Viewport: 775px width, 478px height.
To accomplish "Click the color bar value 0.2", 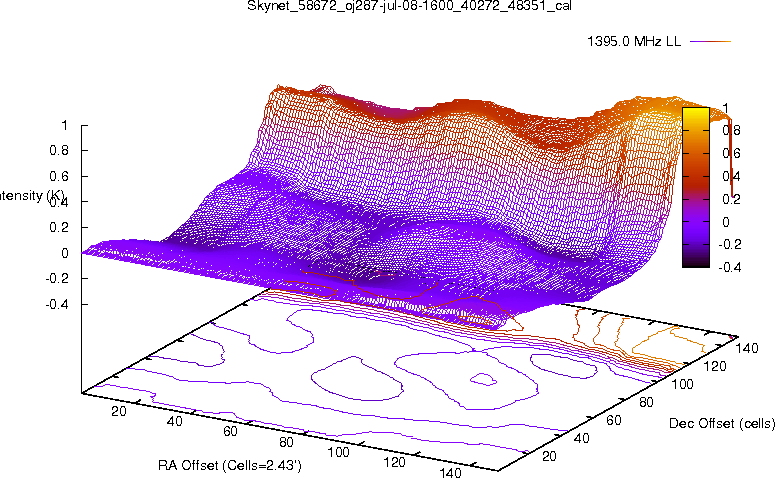I will pyautogui.click(x=731, y=199).
